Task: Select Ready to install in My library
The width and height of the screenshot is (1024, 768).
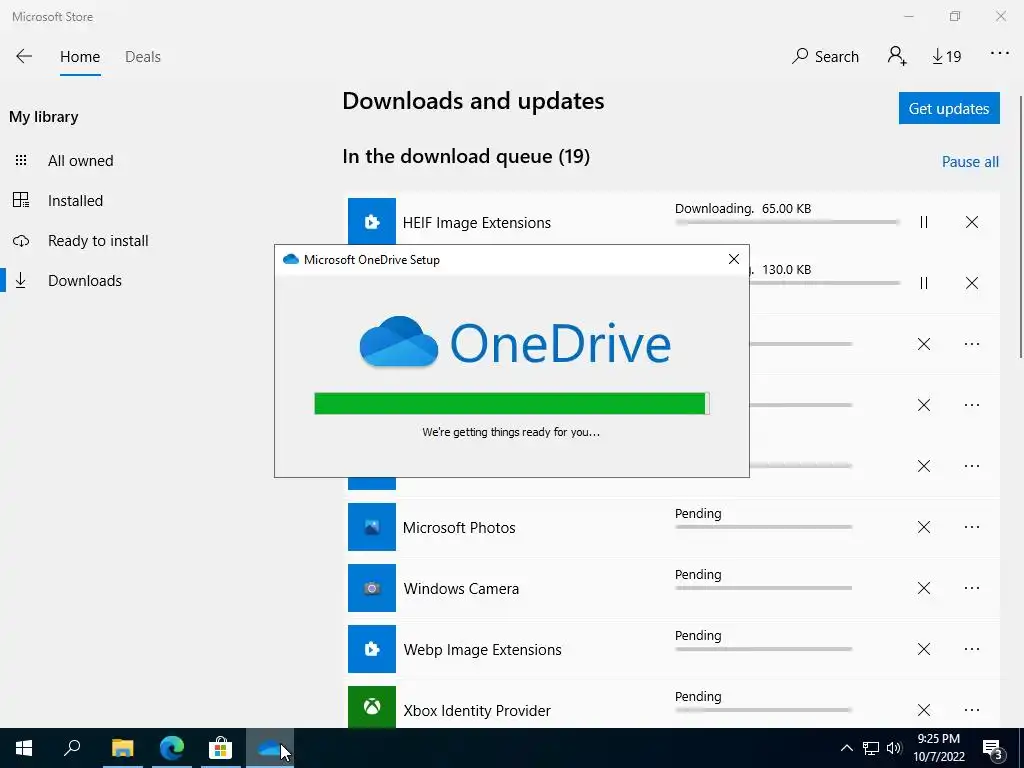Action: point(98,240)
